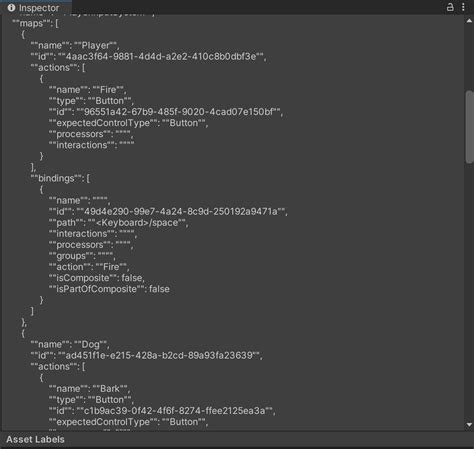Click the scrollbar up arrow
474x449 pixels.
469,21
